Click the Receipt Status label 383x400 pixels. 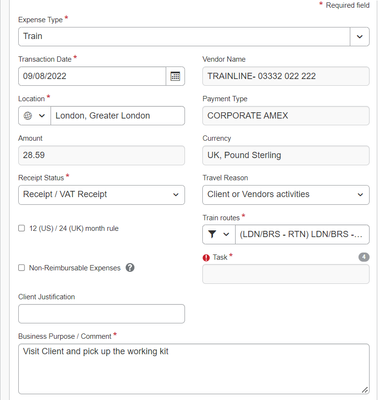coord(41,178)
